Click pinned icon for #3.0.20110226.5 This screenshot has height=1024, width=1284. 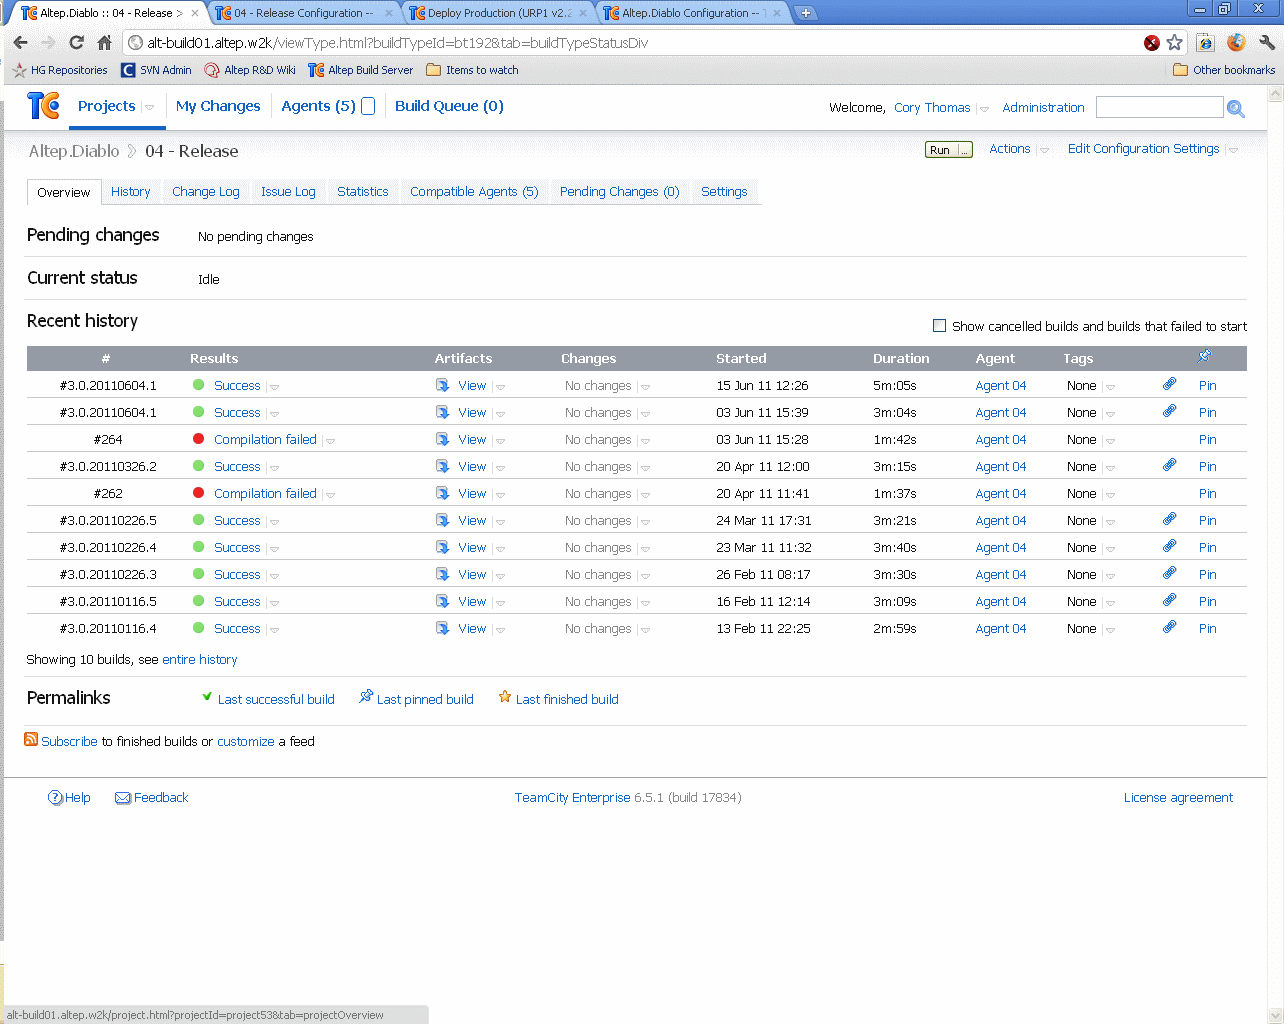(1169, 519)
